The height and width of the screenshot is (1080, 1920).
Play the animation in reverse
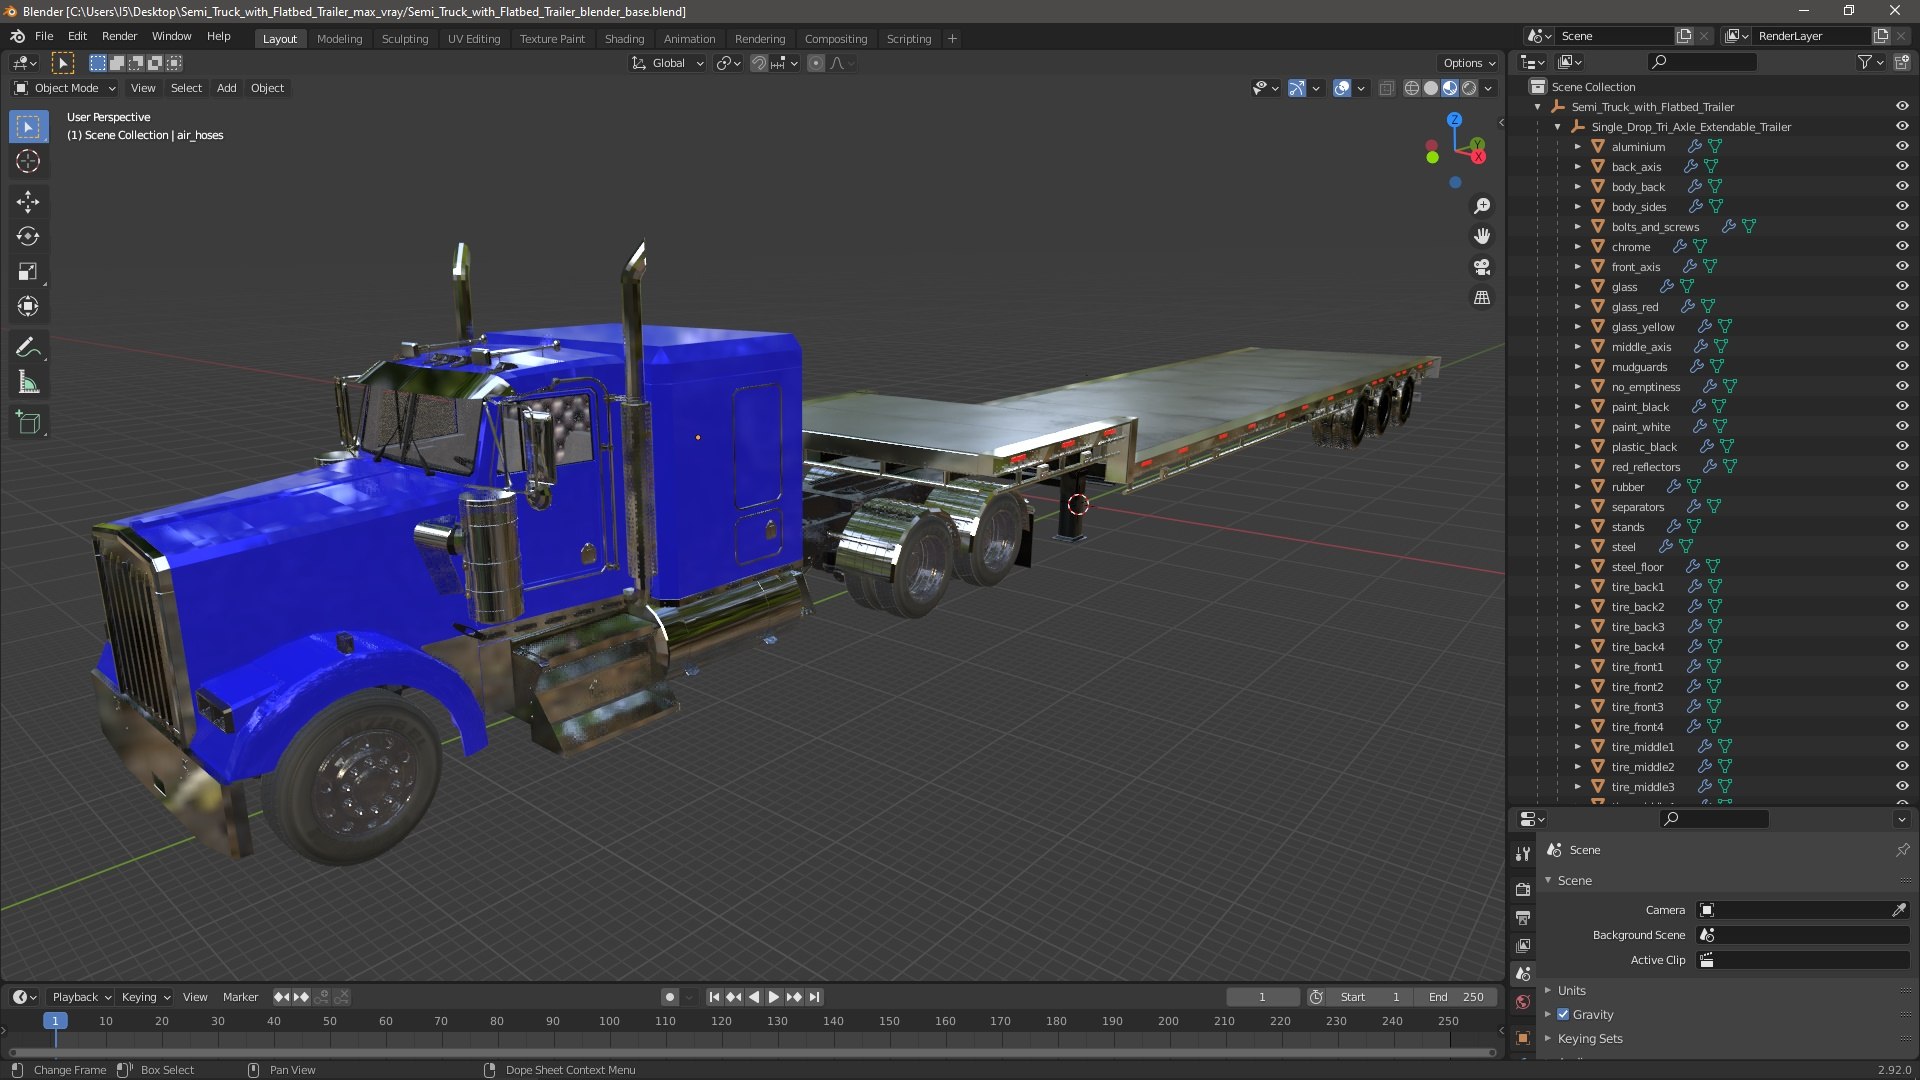pos(754,997)
